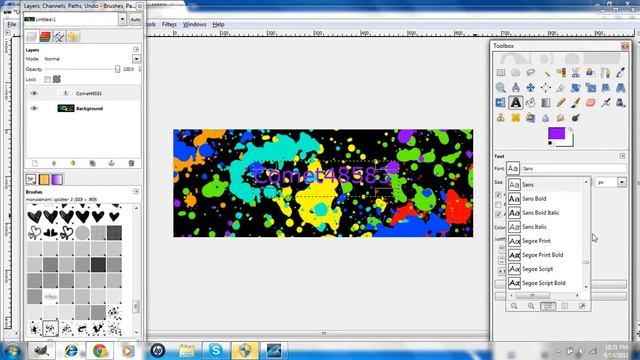Screen dimensions: 640x360
Task: Open the Filters menu
Action: coord(169,24)
